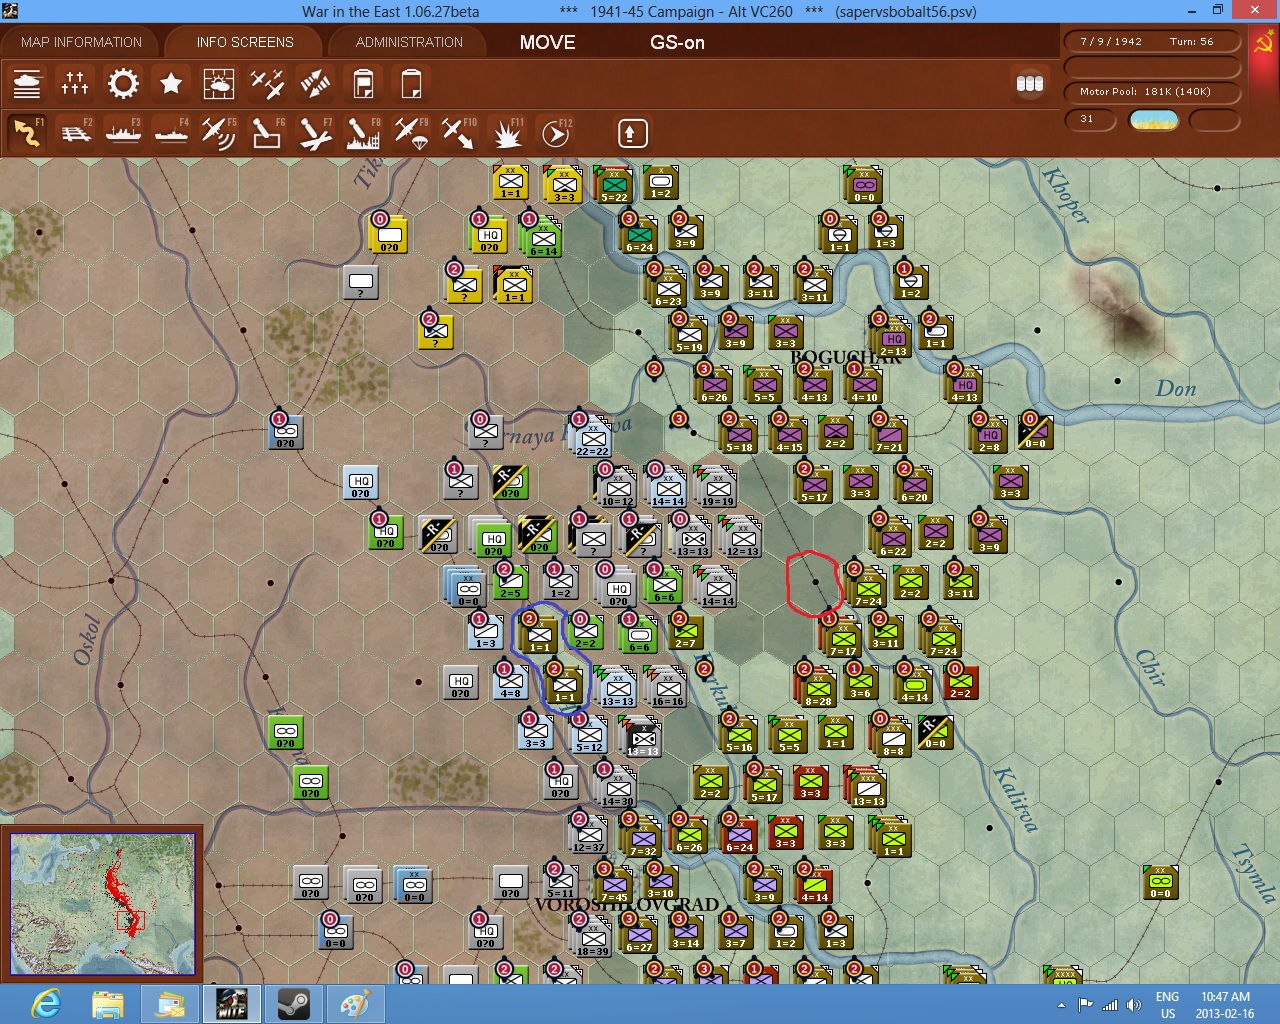
Task: Select the F11 explosion mode button
Action: tap(507, 133)
